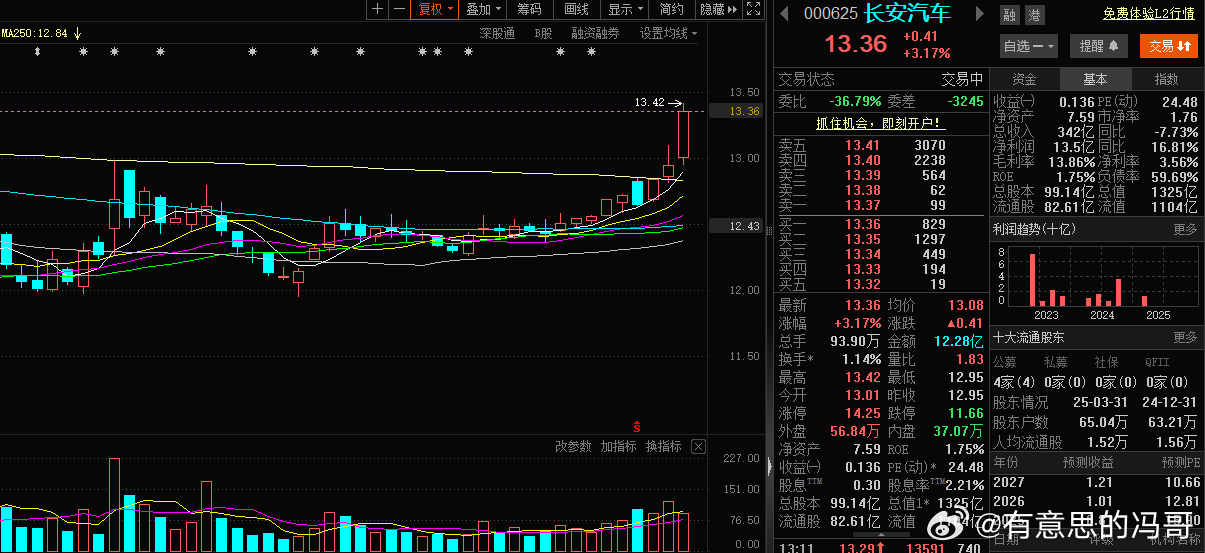Click 涨停 value 14.25

click(x=864, y=414)
